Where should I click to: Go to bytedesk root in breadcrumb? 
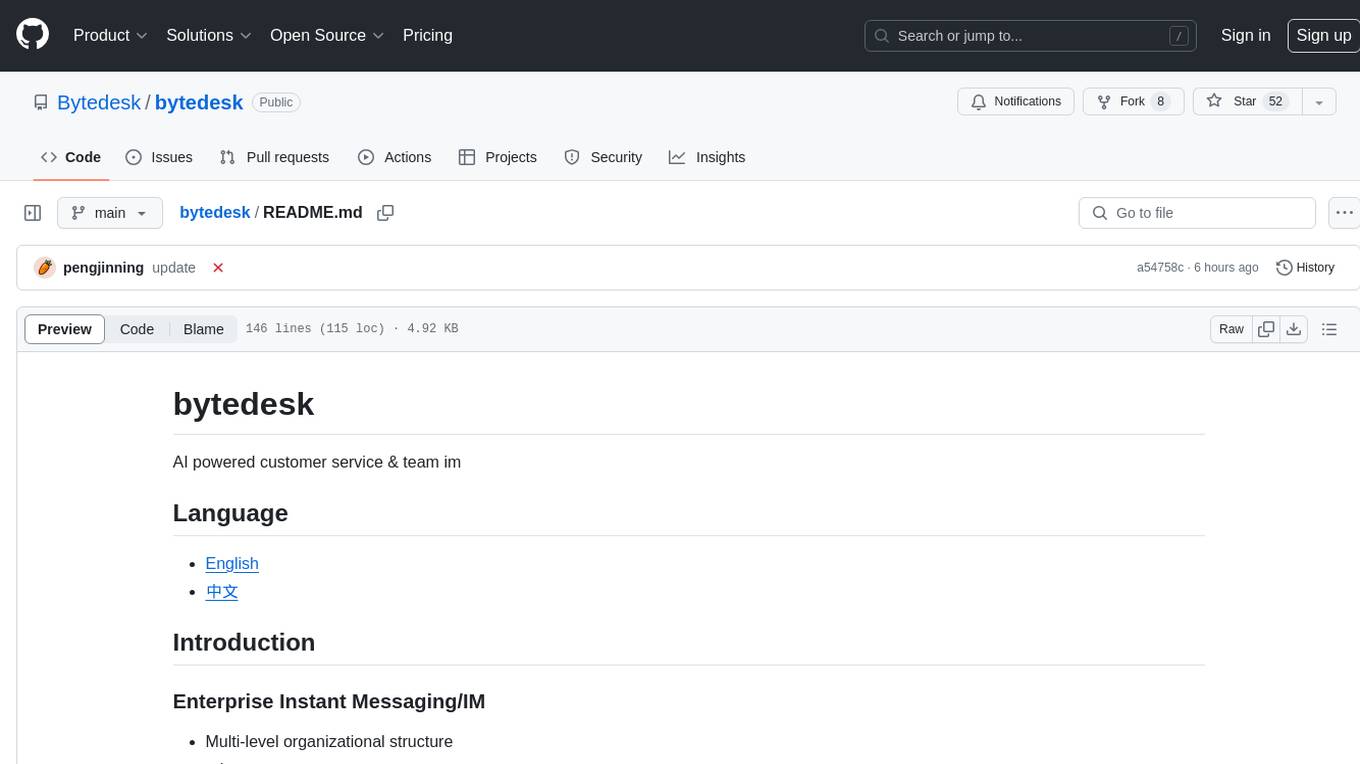[215, 212]
